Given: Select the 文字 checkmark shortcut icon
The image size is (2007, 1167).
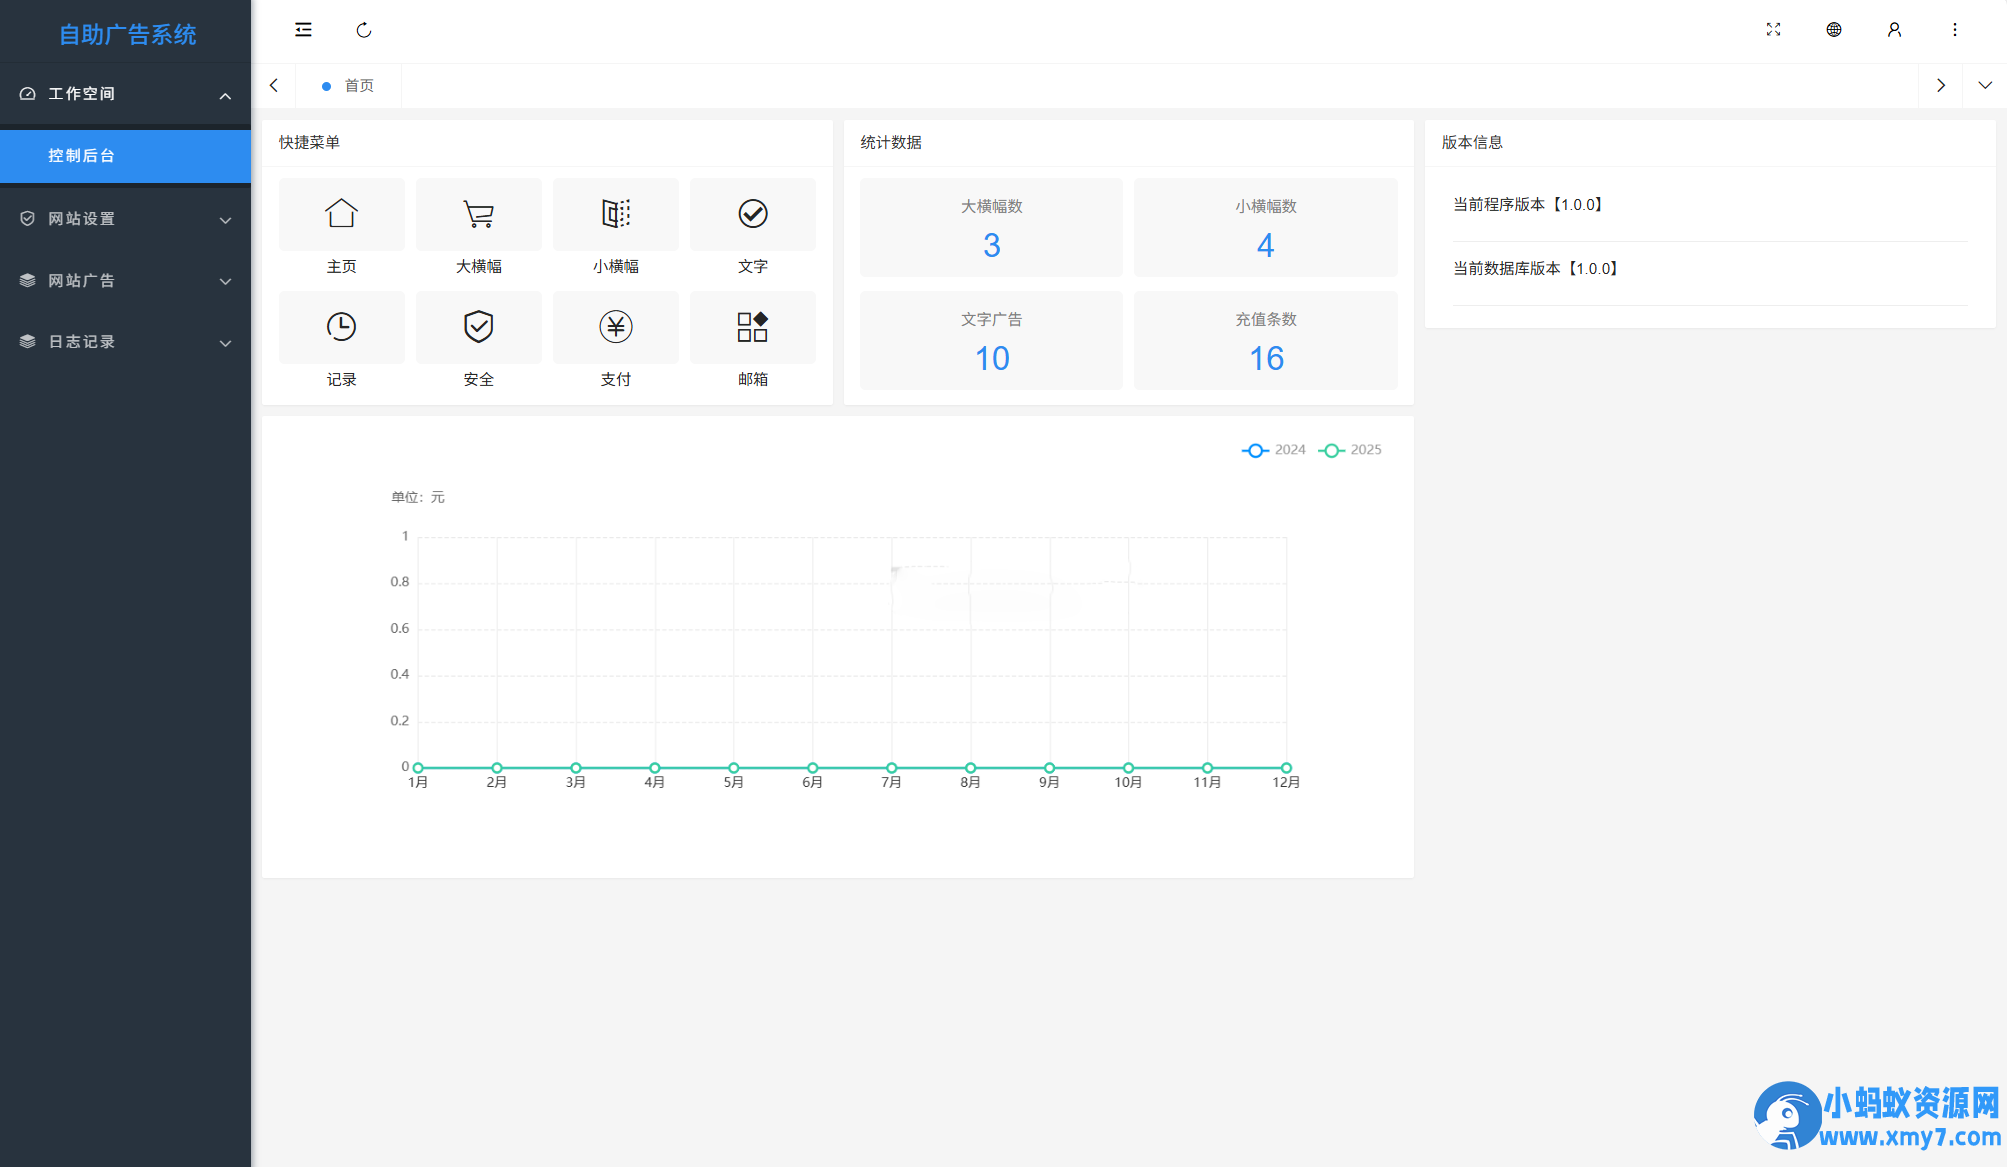Looking at the screenshot, I should pos(752,214).
